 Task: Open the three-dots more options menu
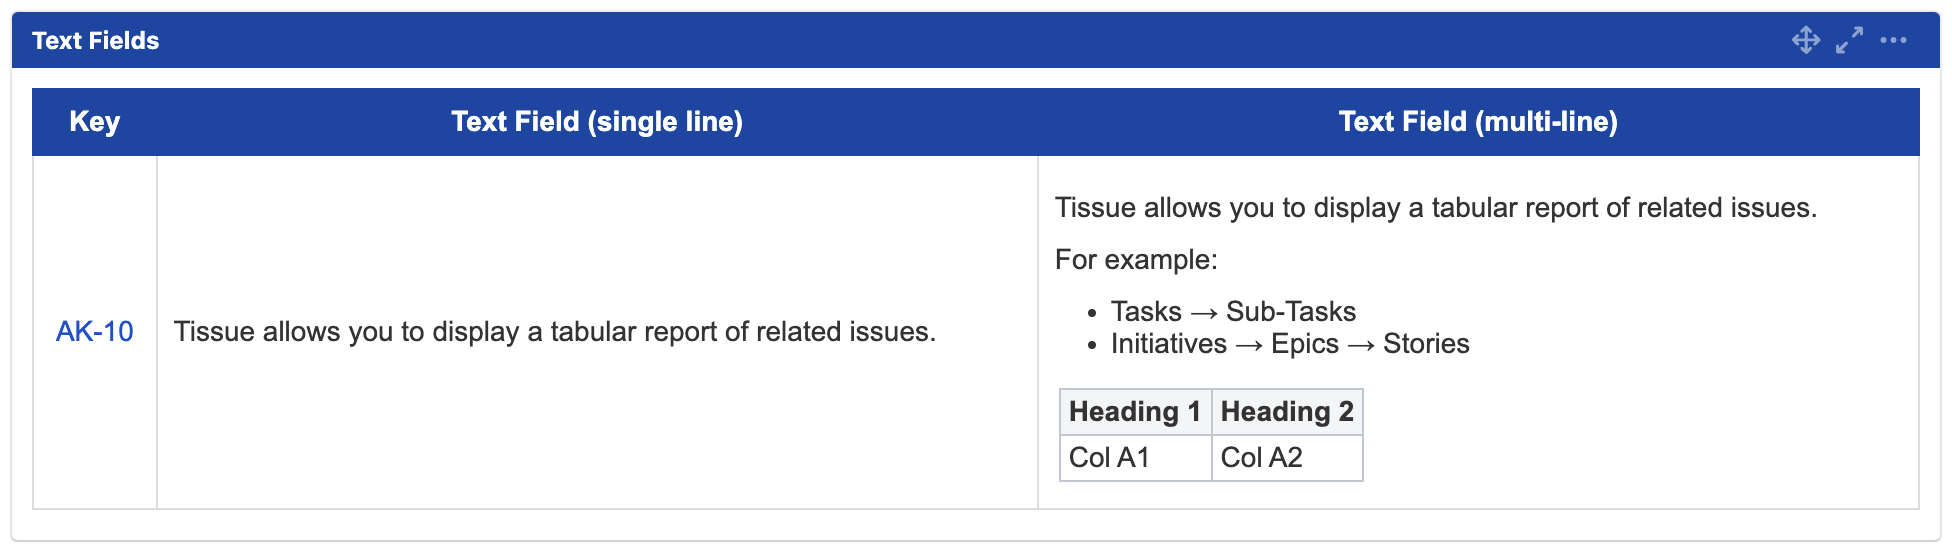click(1893, 40)
